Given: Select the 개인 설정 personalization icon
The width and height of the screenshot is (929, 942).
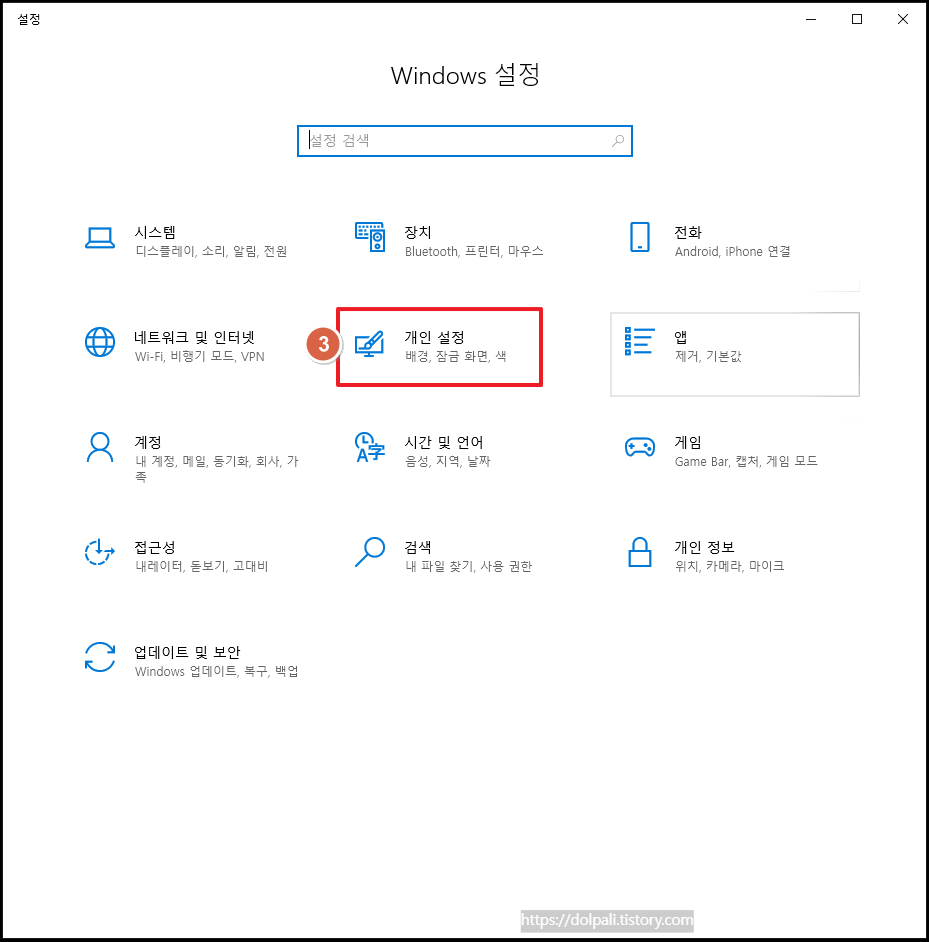Looking at the screenshot, I should [x=370, y=343].
